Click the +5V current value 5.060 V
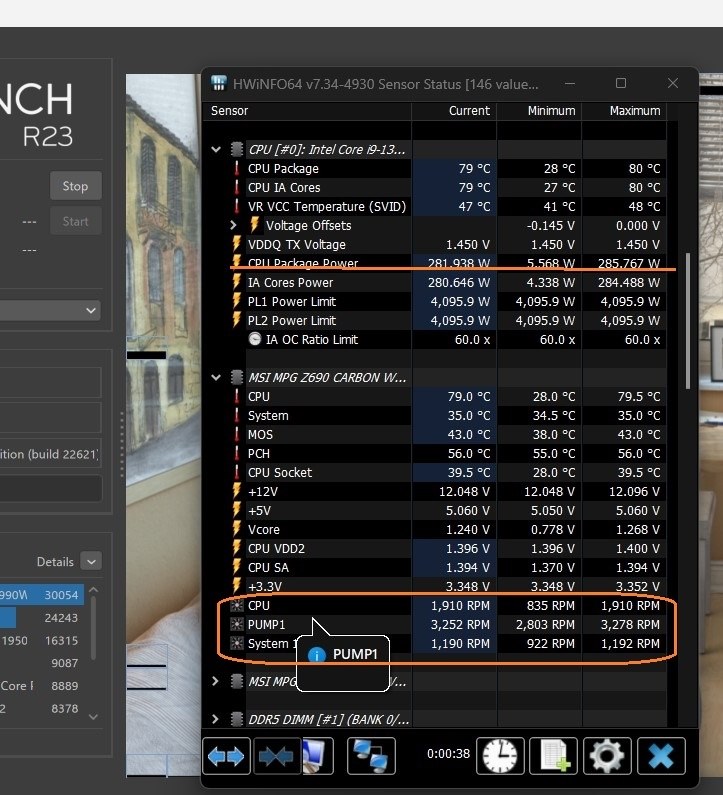This screenshot has width=723, height=795. click(467, 511)
